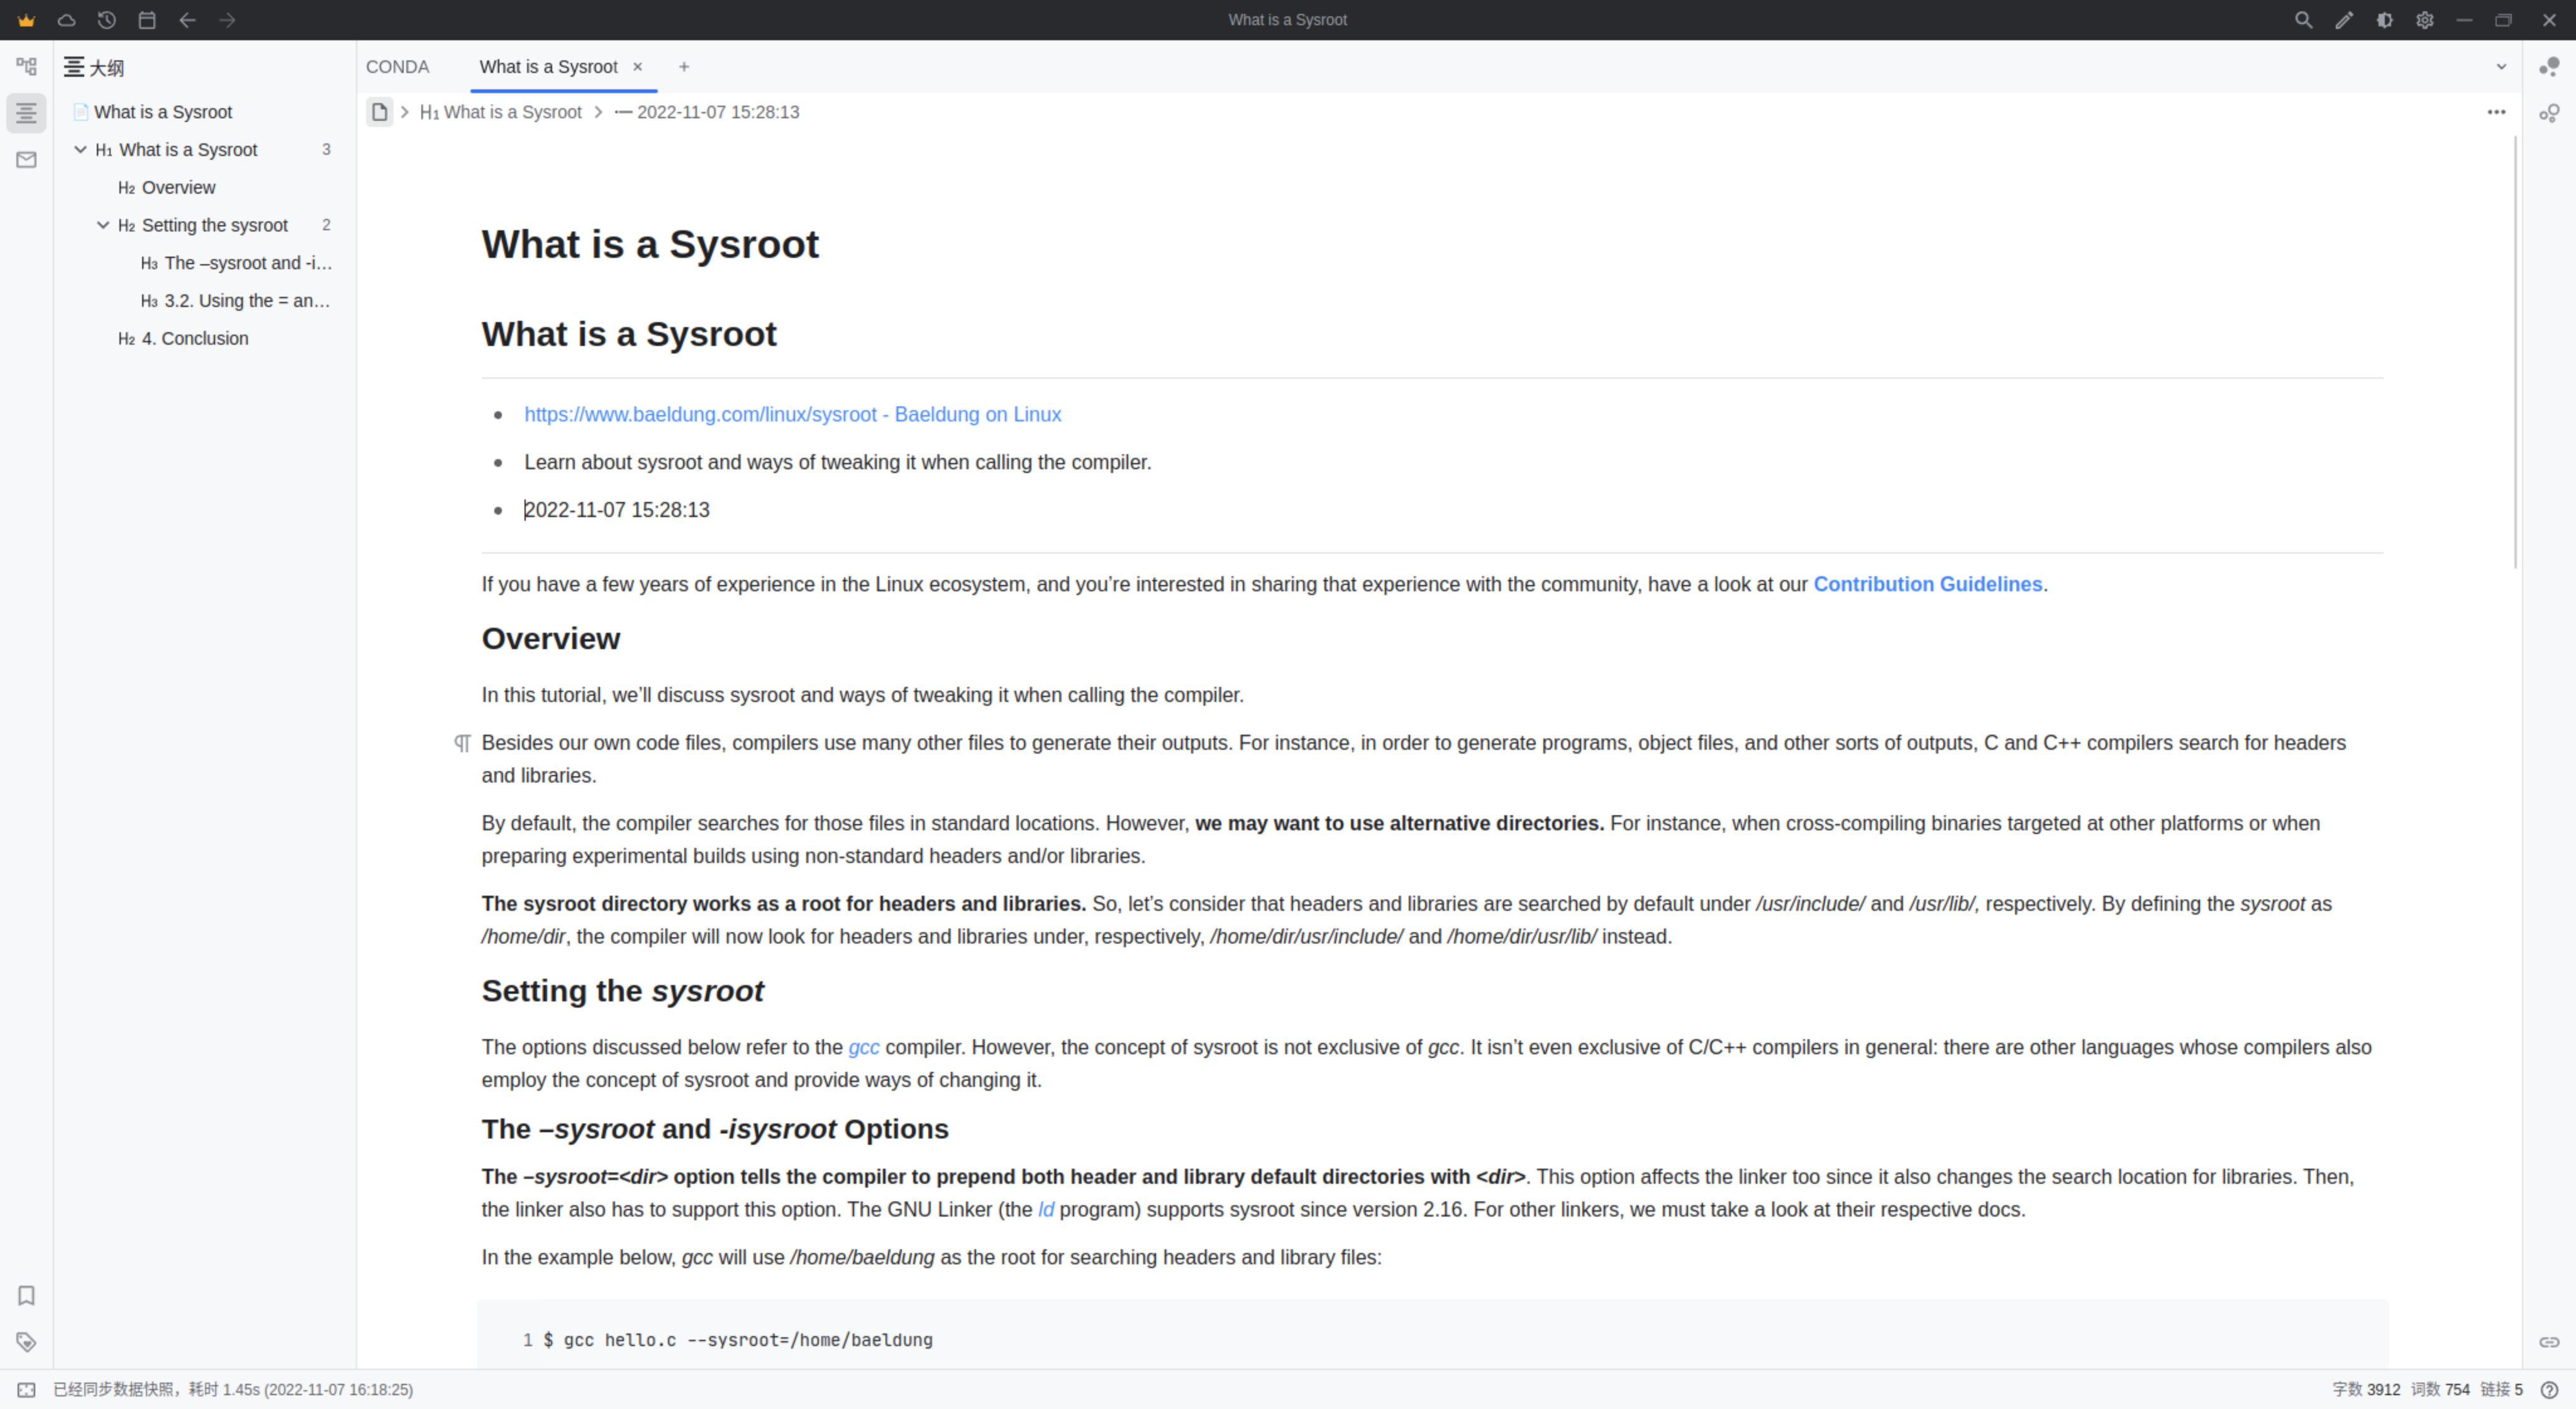The height and width of the screenshot is (1409, 2576).
Task: Toggle appearance light/dark mode icon
Action: [x=2385, y=20]
